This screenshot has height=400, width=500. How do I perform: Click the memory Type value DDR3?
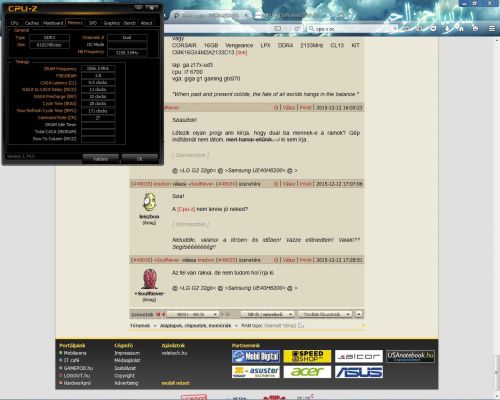[x=49, y=38]
